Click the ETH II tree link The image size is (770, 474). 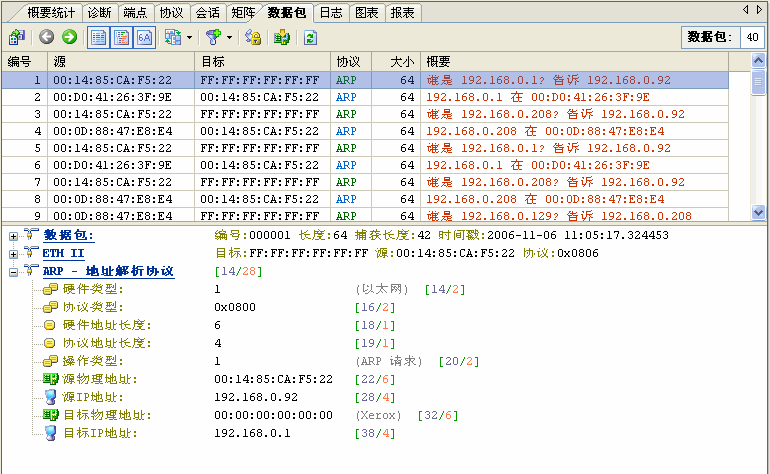63,253
